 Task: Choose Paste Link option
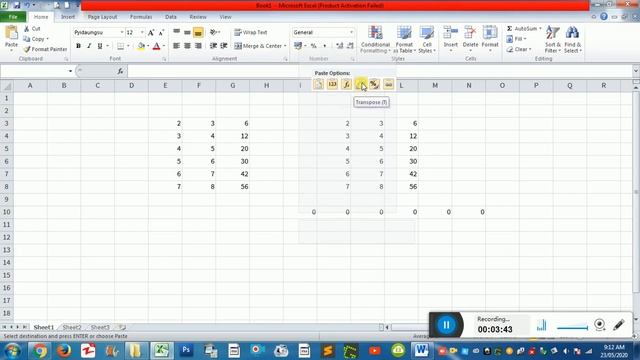pyautogui.click(x=389, y=84)
